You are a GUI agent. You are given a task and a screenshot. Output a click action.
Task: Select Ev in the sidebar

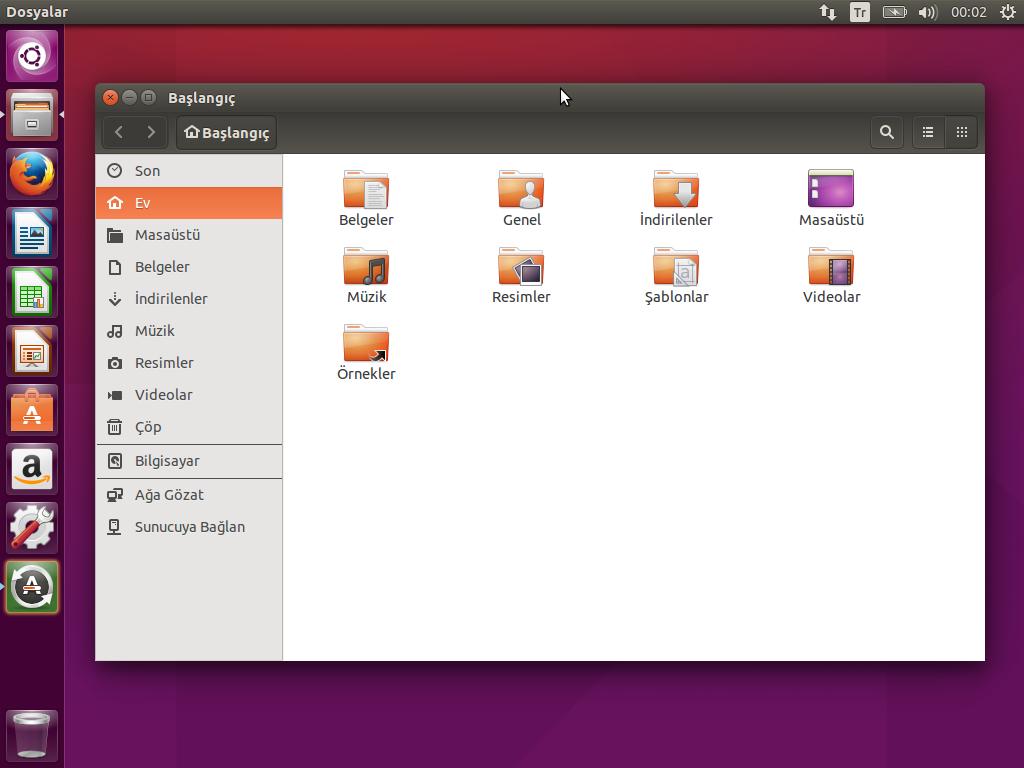[145, 202]
